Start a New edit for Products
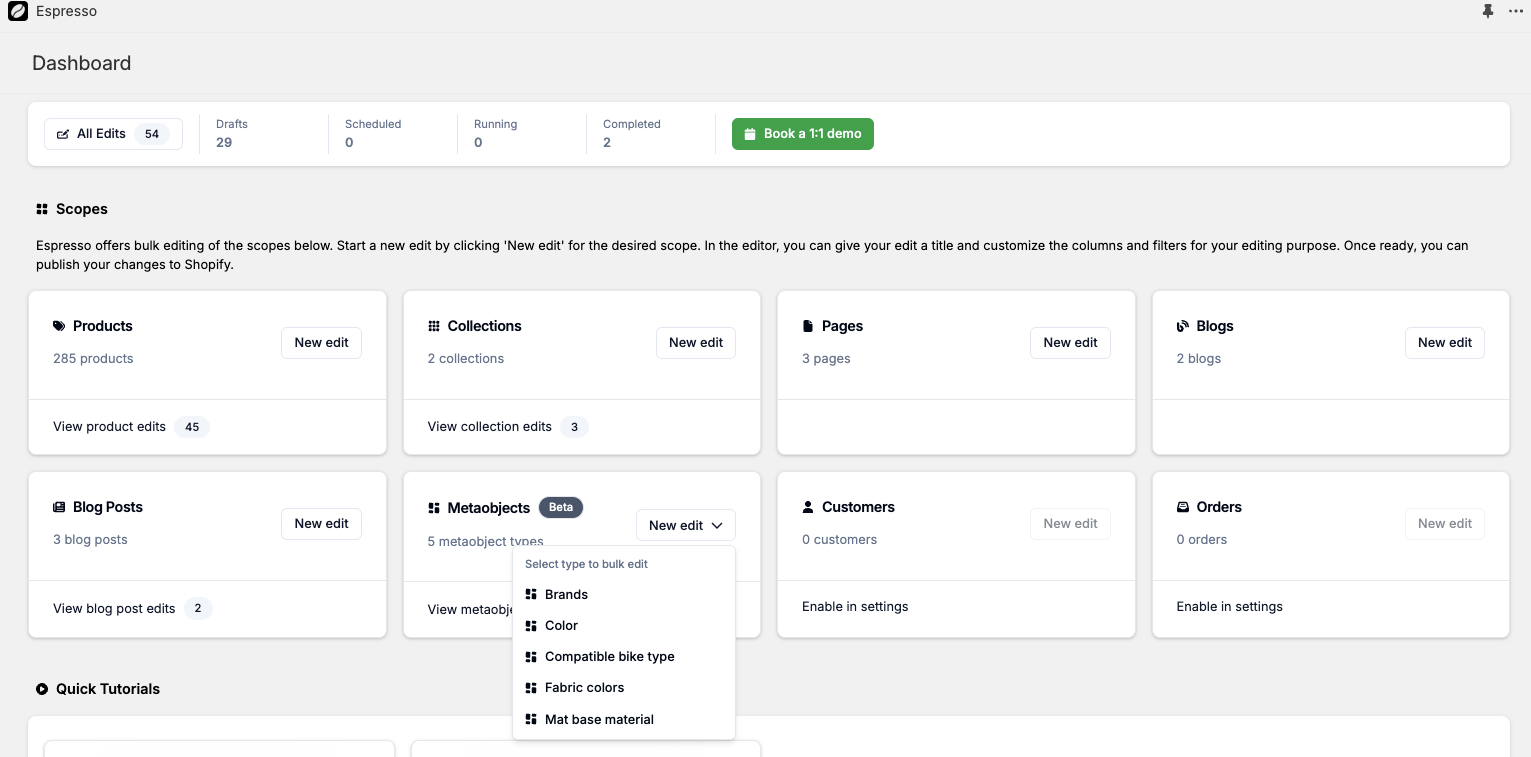This screenshot has height=757, width=1531. pos(321,342)
